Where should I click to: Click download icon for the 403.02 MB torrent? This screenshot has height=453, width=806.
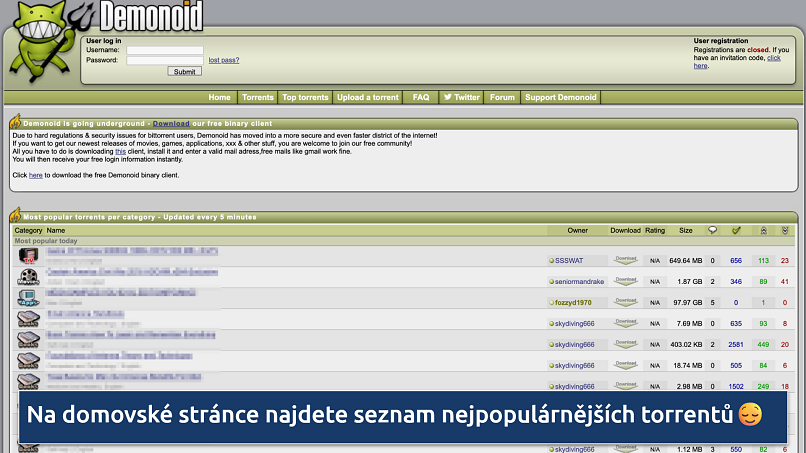(625, 344)
